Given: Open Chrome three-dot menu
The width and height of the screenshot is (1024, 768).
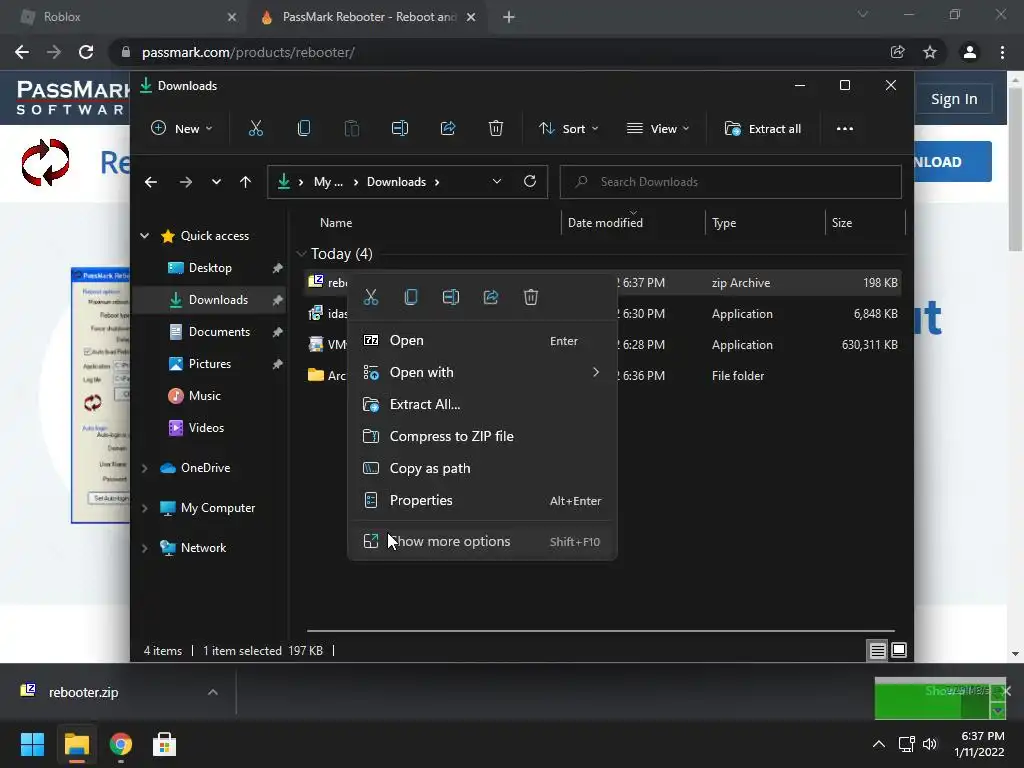Looking at the screenshot, I should pos(1002,52).
